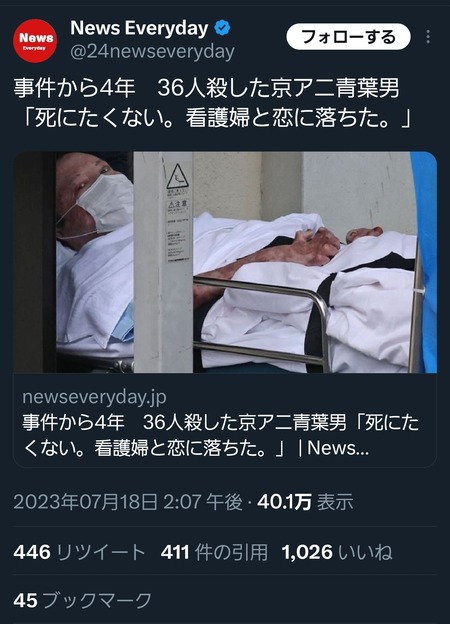Screen dimensions: 450x624
Task: Select the tweet text starting with 事件から4年
Action: (213, 103)
